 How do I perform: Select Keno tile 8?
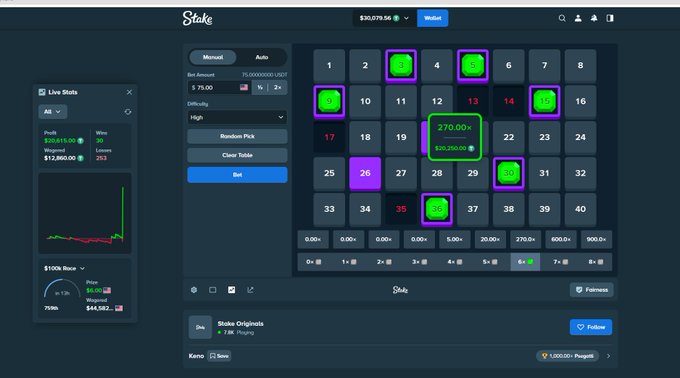(580, 65)
